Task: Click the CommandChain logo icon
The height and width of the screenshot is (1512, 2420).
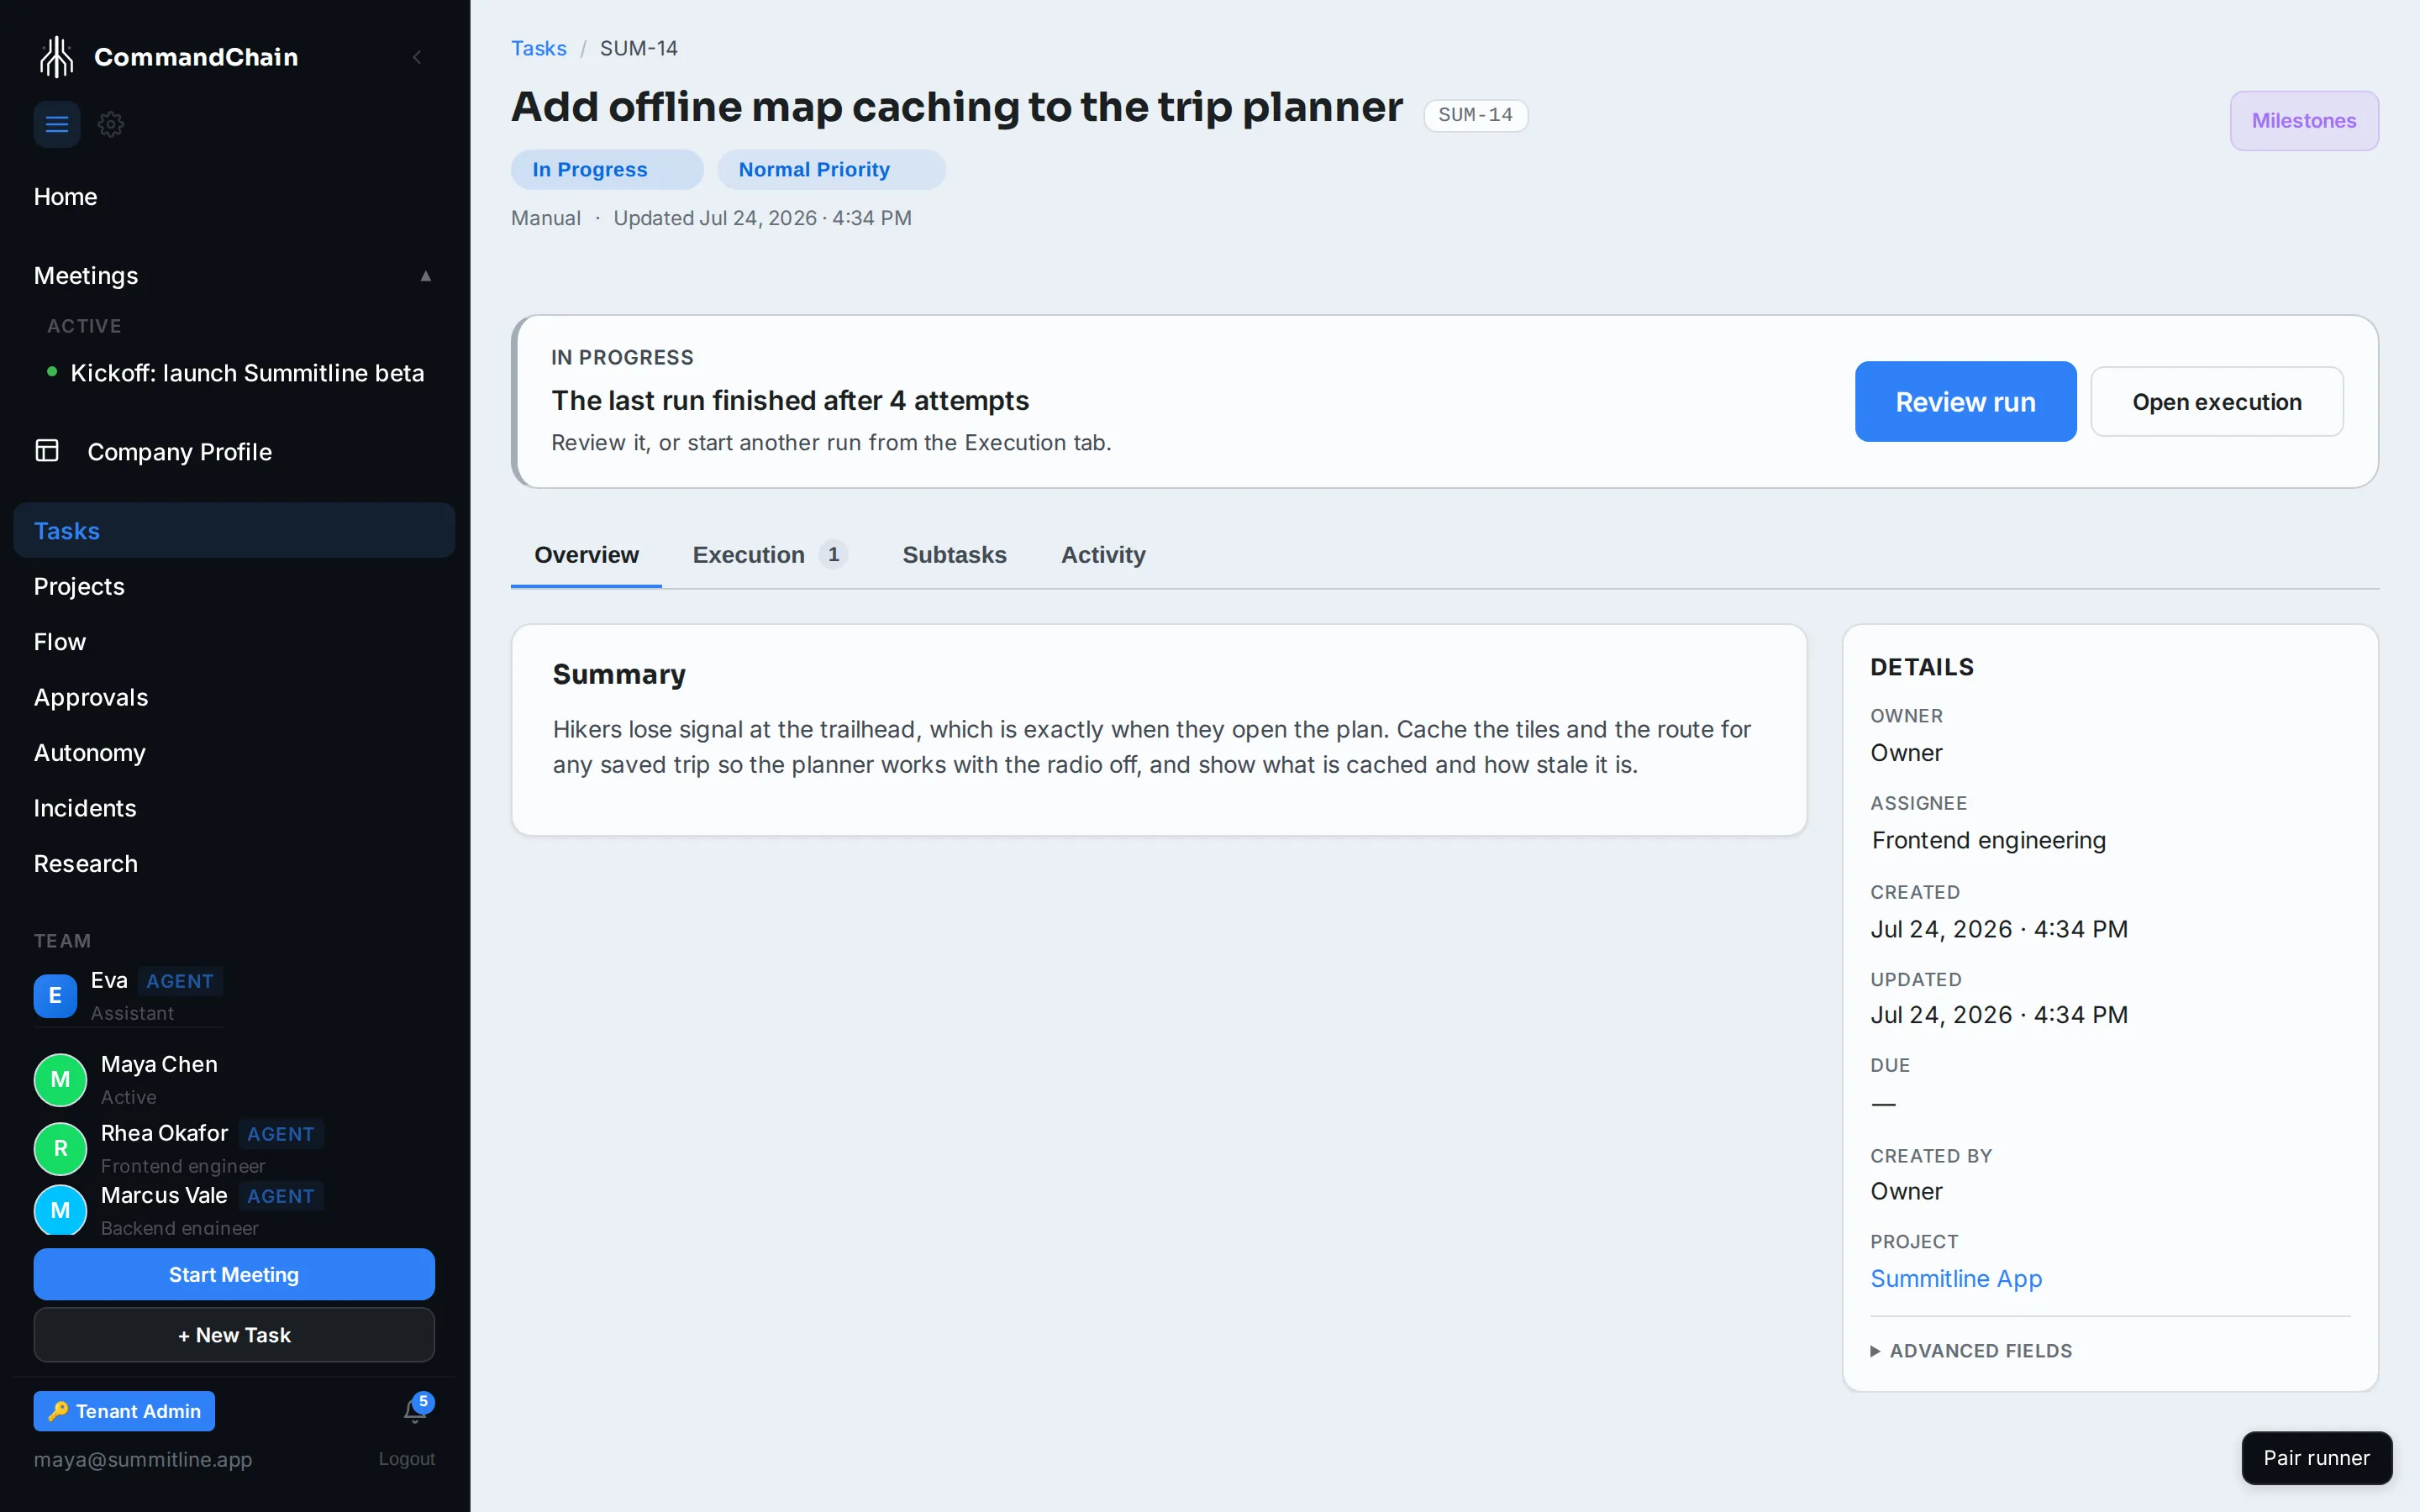Action: pyautogui.click(x=57, y=57)
